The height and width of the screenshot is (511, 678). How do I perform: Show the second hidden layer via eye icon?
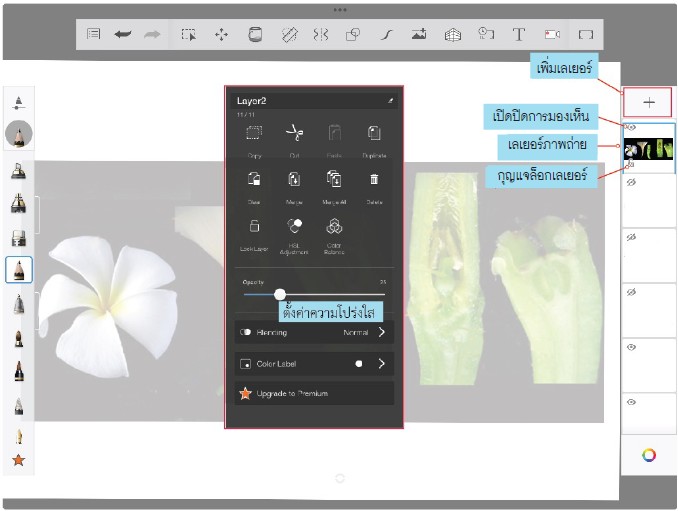tap(631, 237)
